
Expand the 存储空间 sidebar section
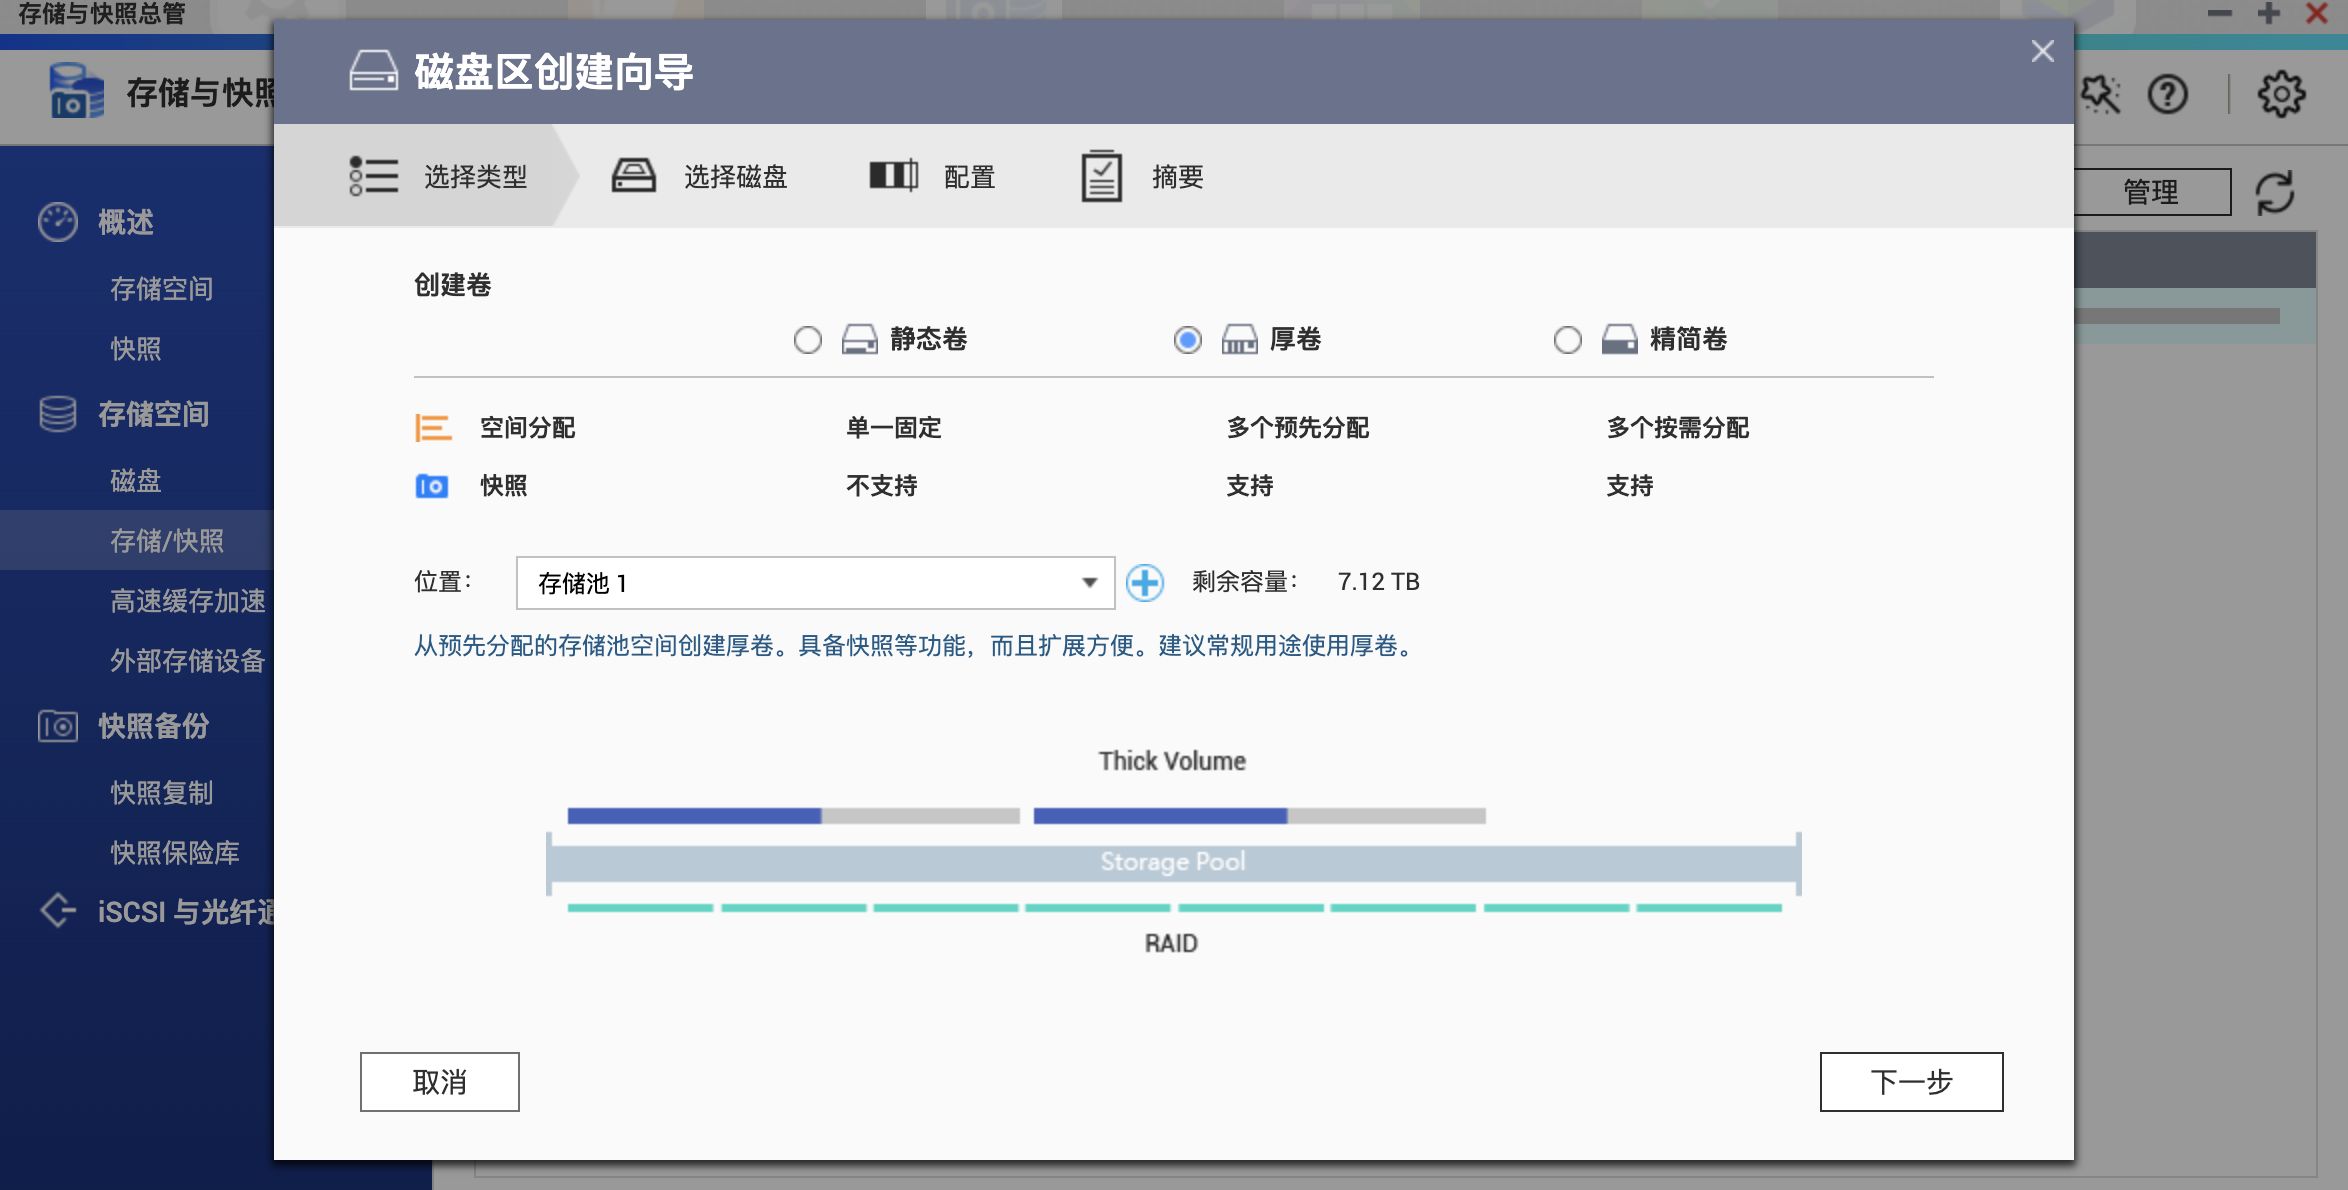click(152, 414)
